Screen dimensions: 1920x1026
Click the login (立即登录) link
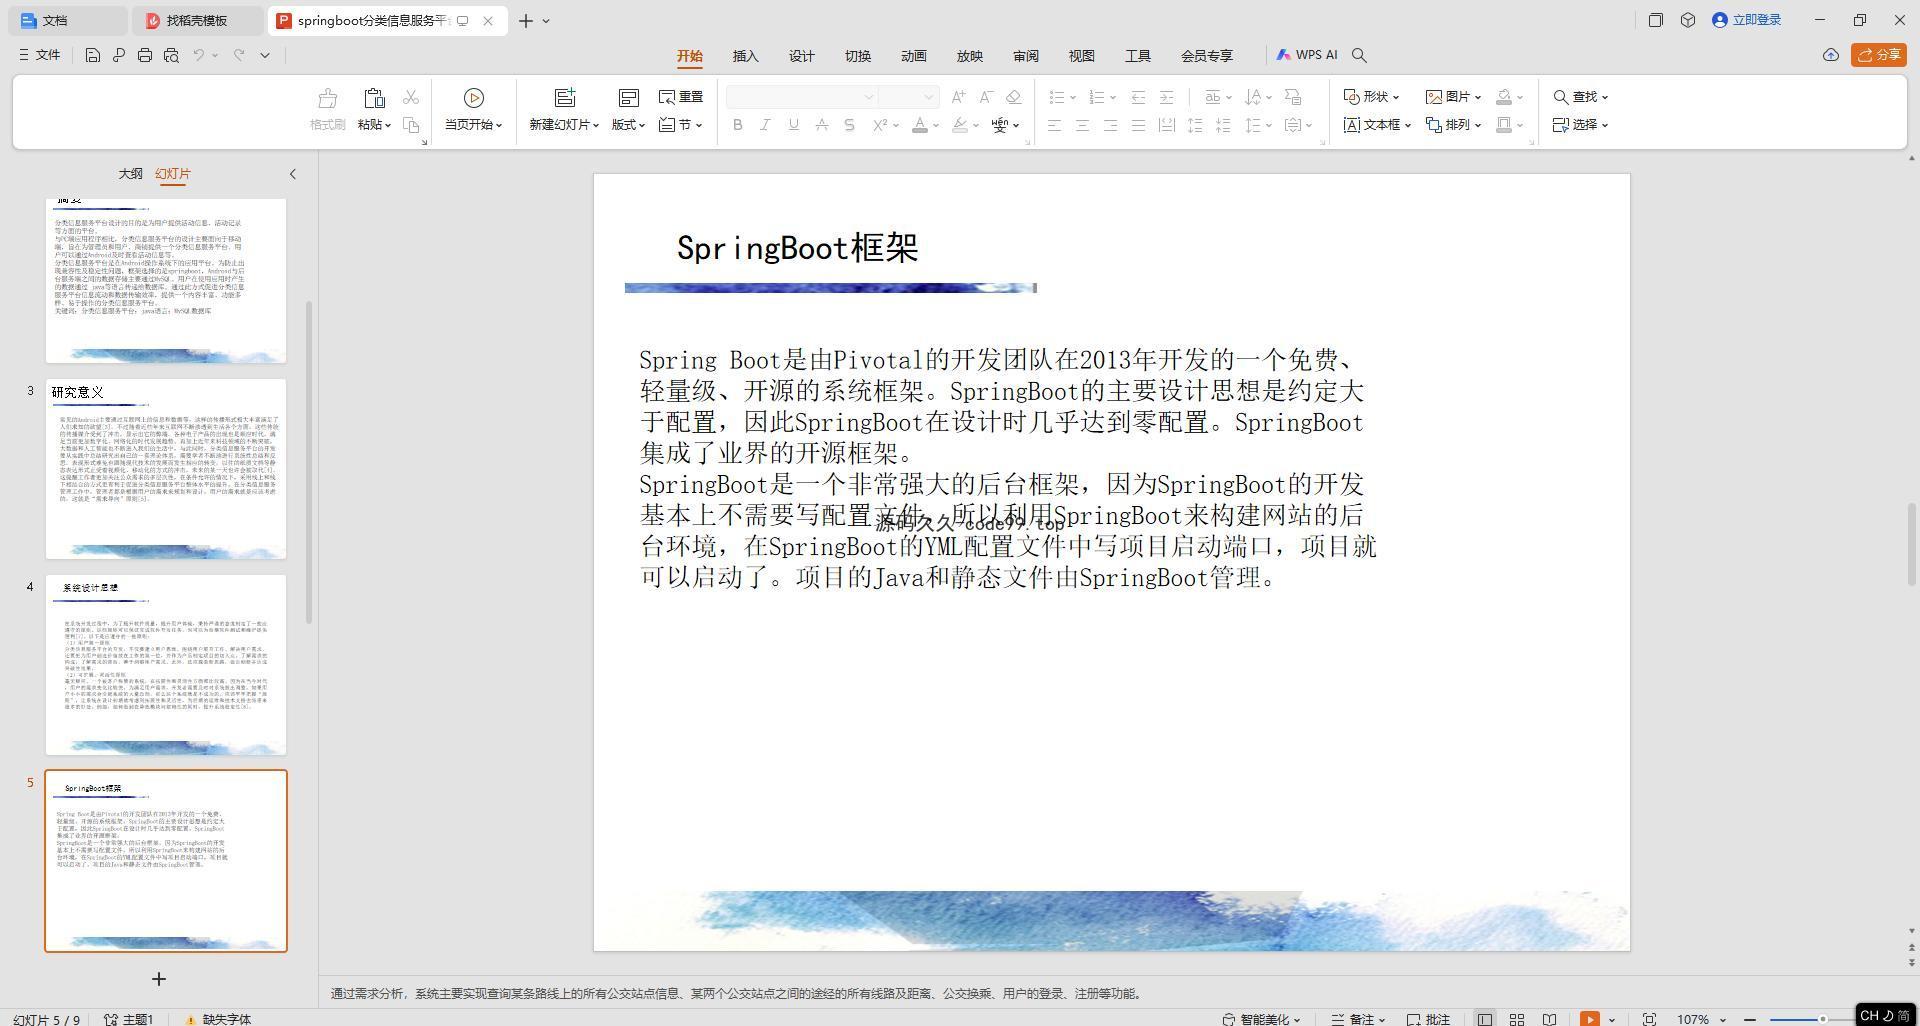point(1746,20)
